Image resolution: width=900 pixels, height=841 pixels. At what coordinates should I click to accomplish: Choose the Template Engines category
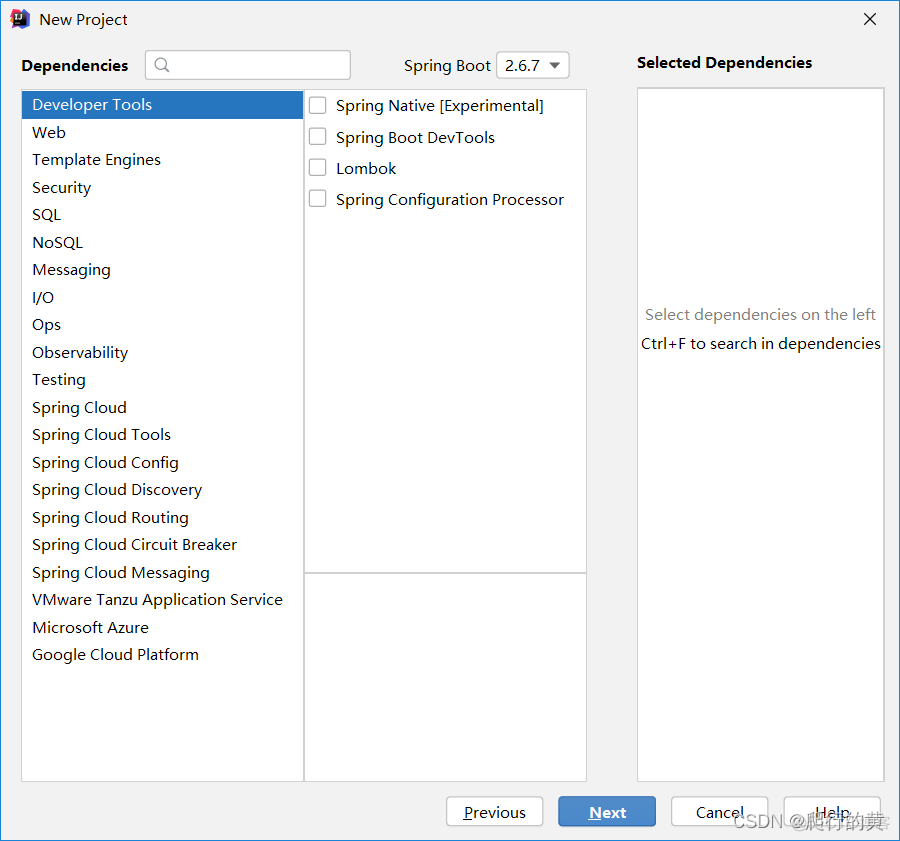[x=96, y=160]
